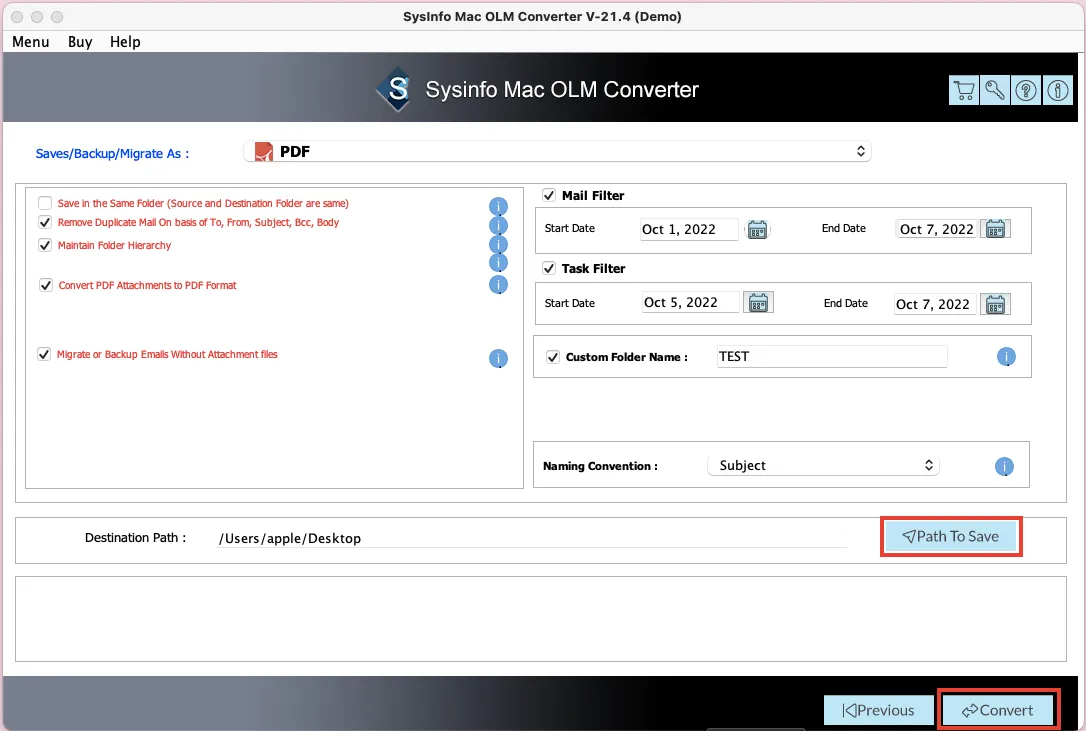Disable the Task Filter checkbox

[549, 268]
